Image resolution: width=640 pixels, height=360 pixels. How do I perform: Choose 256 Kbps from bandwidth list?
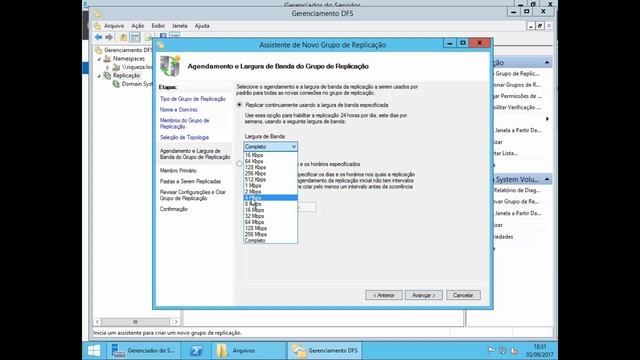click(x=271, y=173)
